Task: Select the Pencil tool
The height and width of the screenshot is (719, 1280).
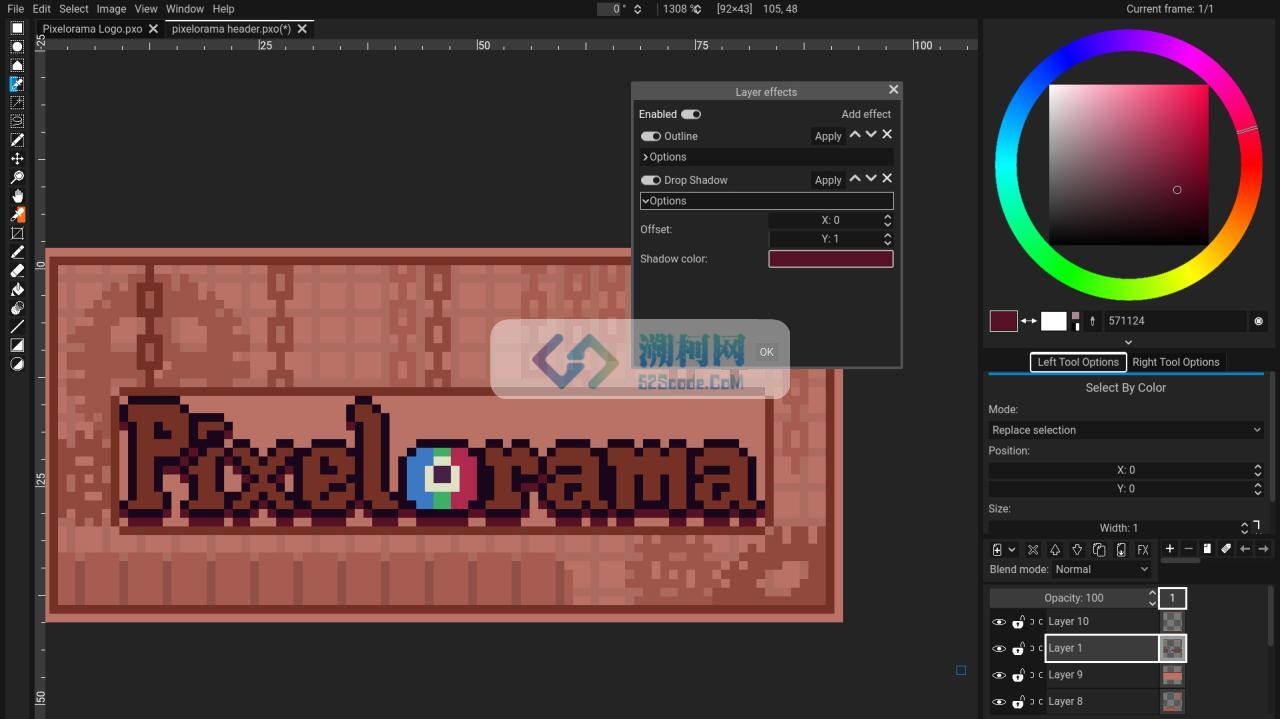Action: pos(17,252)
